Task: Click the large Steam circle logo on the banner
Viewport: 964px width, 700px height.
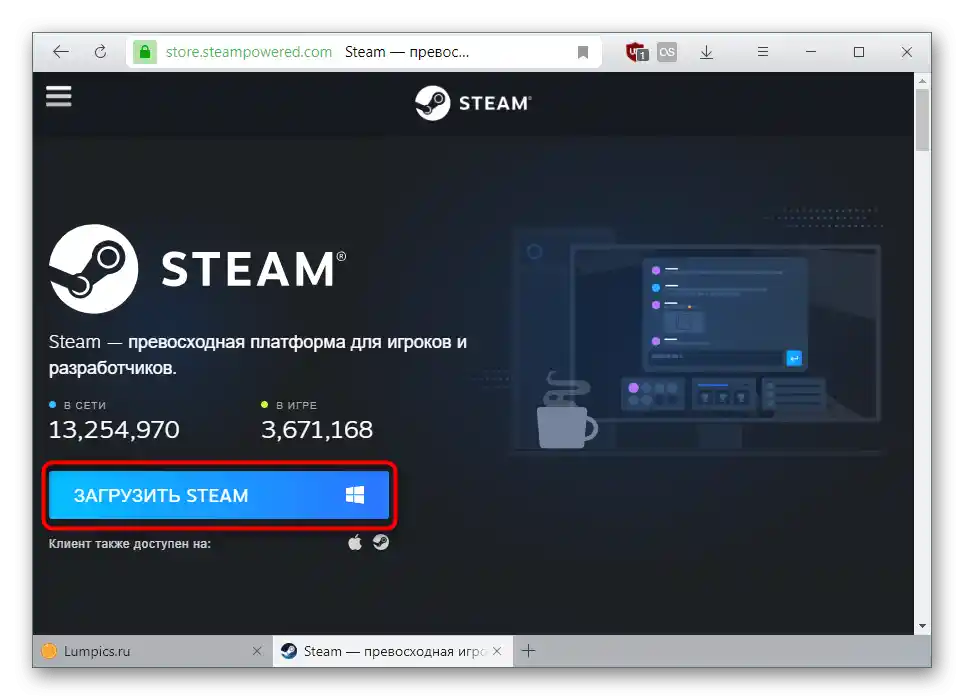Action: pyautogui.click(x=93, y=268)
